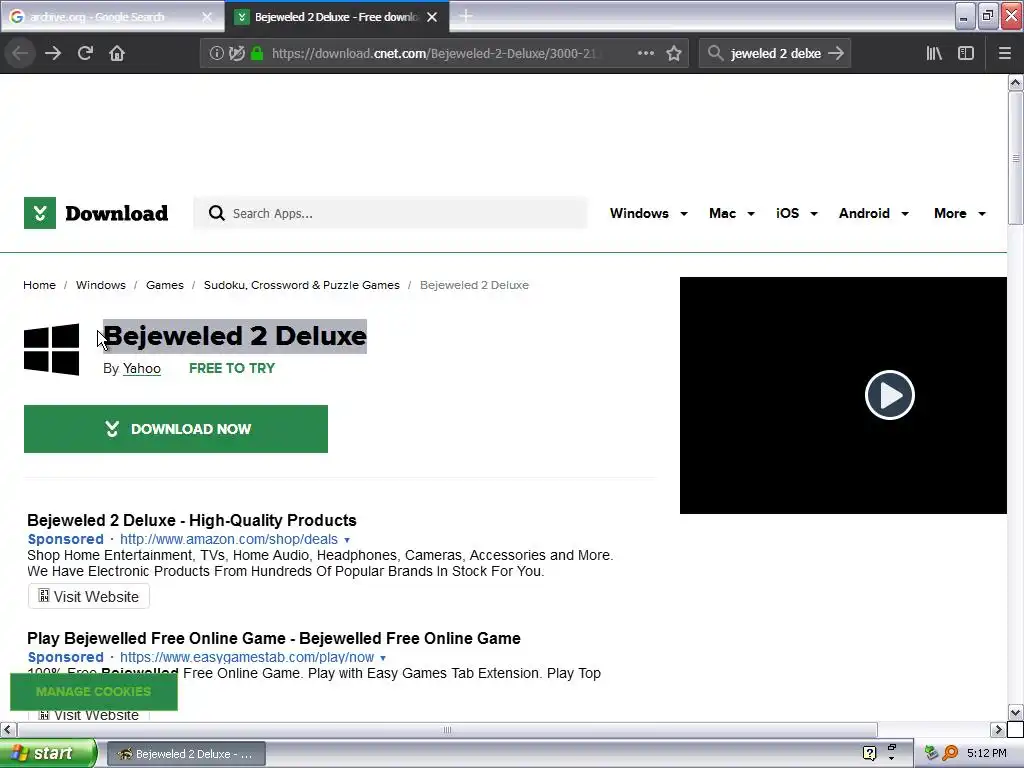This screenshot has width=1024, height=768.
Task: Expand easygamestab.com sponsored ad arrow
Action: [x=383, y=658]
